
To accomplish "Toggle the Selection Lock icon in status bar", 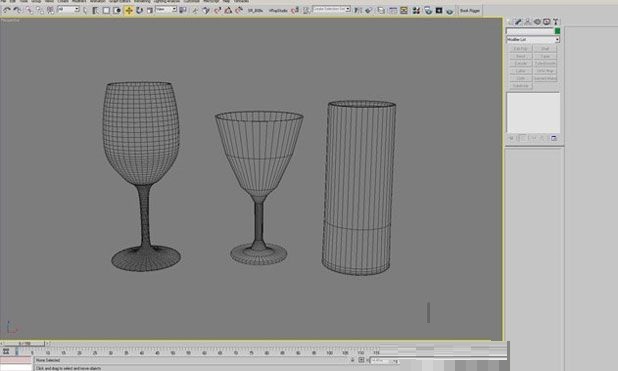I will [x=352, y=360].
